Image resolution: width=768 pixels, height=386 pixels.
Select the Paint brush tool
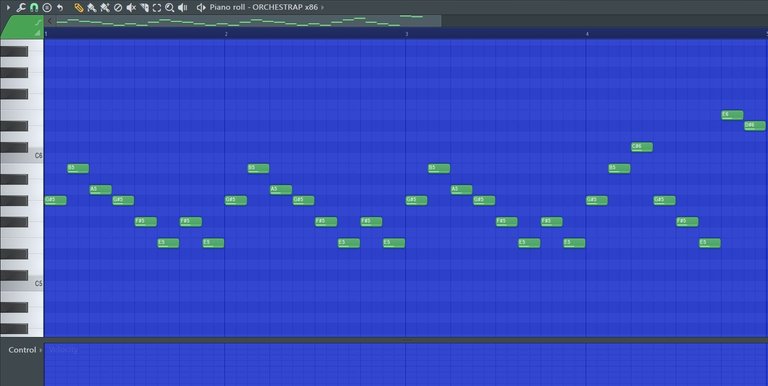91,7
